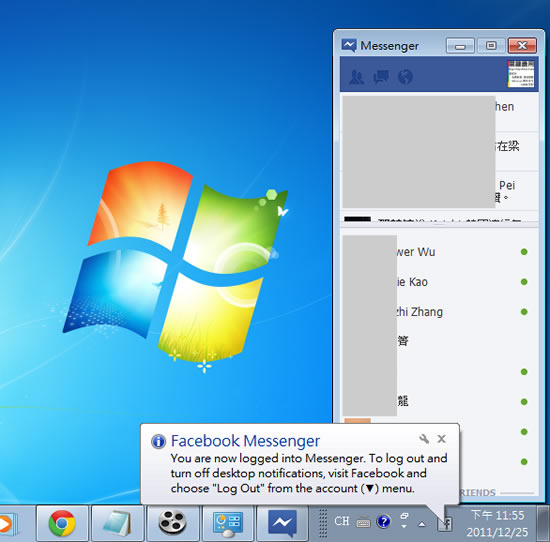Click the Messenger title bar icon
Screen dimensions: 550x542
[349, 46]
